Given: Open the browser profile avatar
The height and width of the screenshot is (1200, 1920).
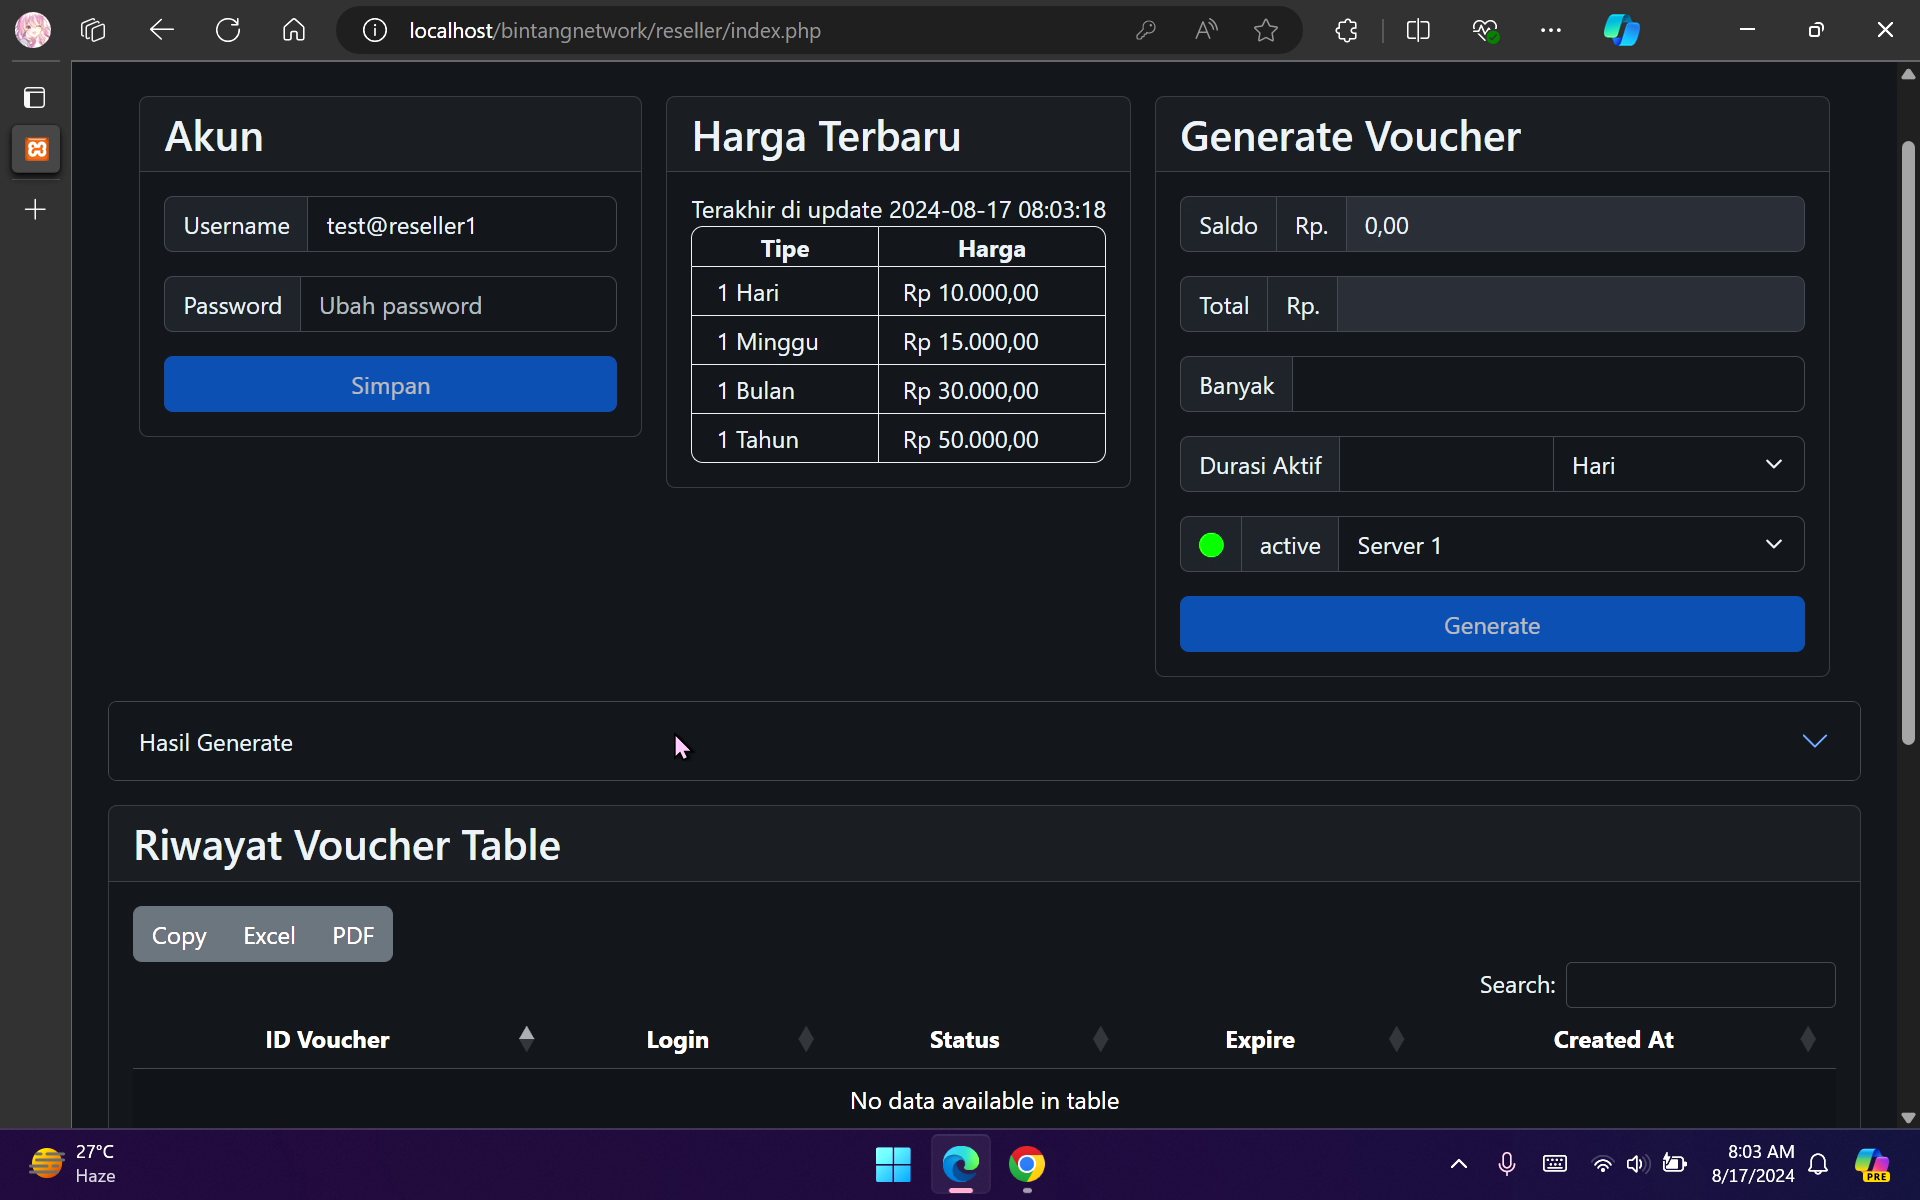Looking at the screenshot, I should [32, 30].
